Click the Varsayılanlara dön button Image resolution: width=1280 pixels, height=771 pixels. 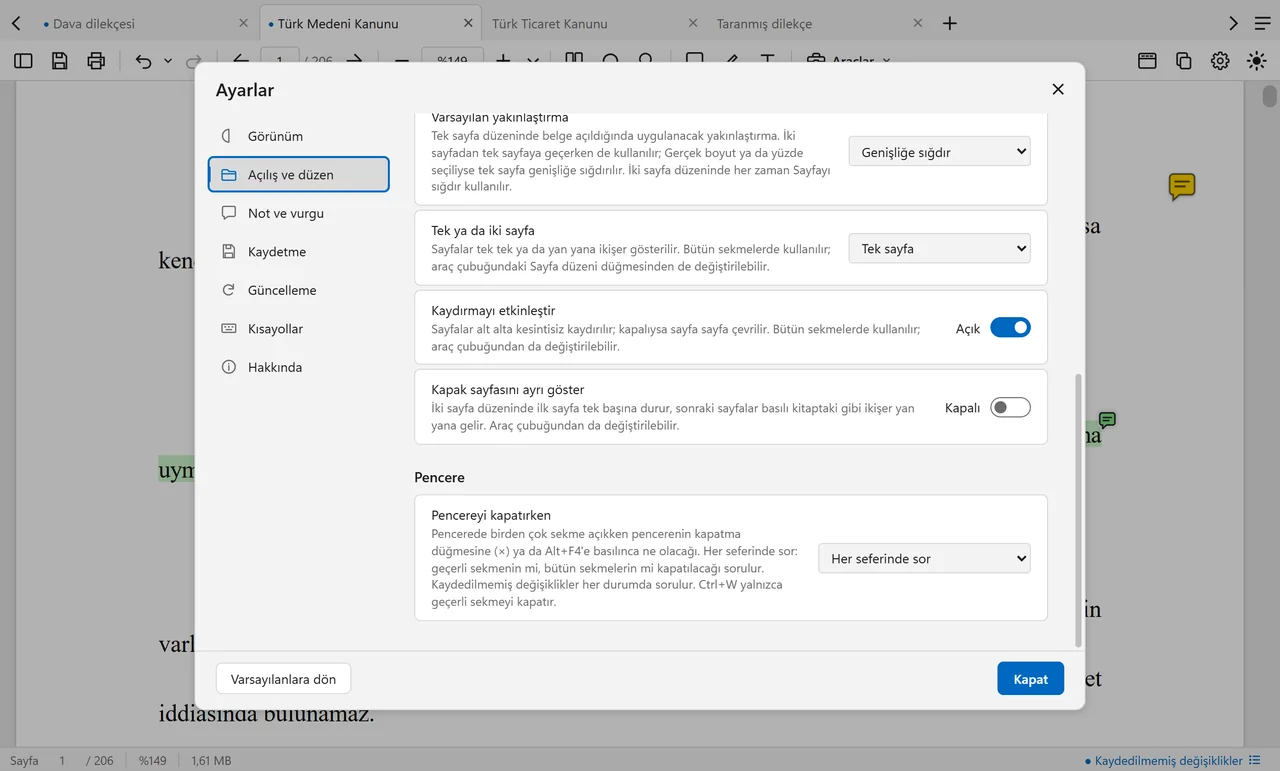[283, 679]
